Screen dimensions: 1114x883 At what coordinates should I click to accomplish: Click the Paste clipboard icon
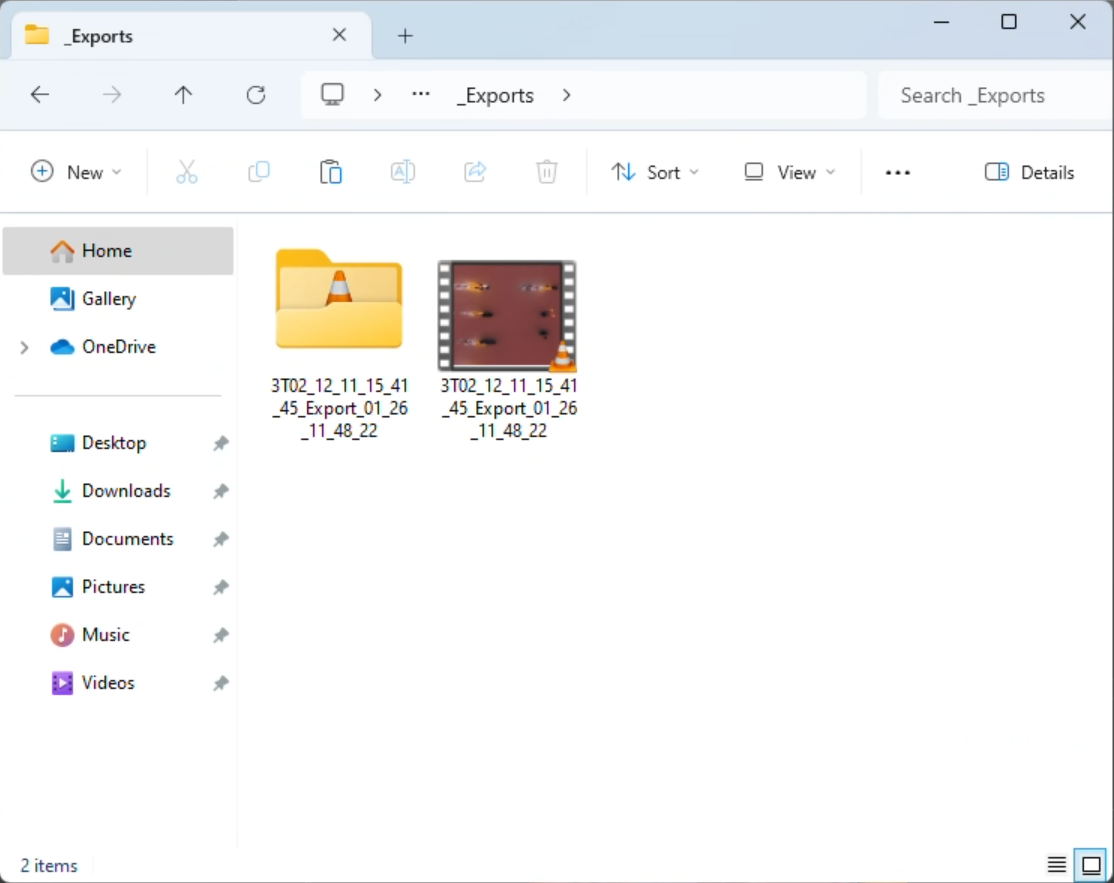(x=330, y=172)
